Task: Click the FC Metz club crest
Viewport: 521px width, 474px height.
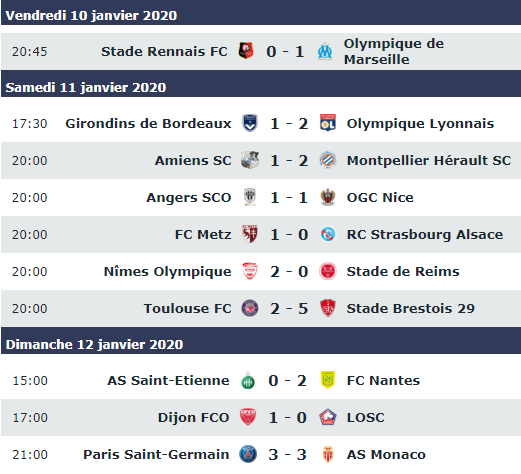Action: click(250, 234)
